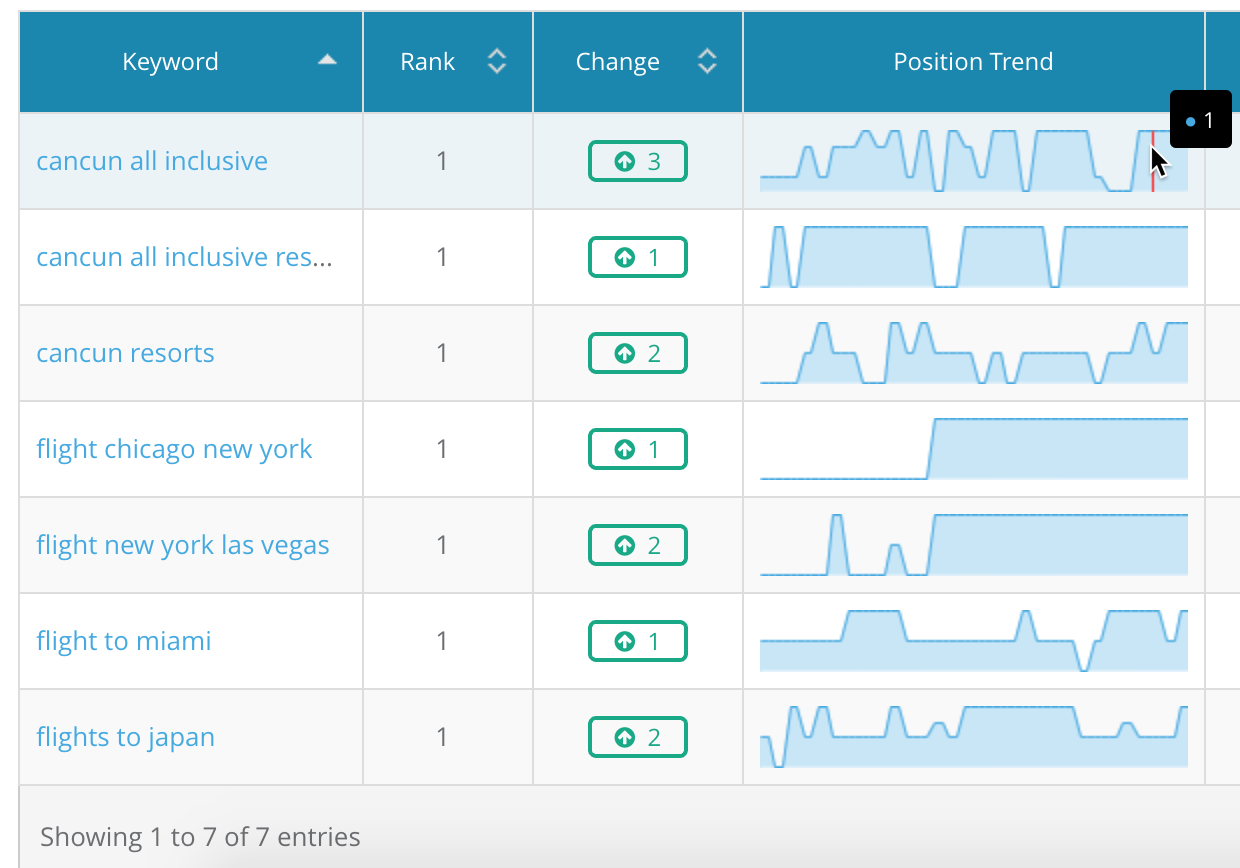Click change badge for cancun all inclusive
The width and height of the screenshot is (1240, 868).
(637, 161)
